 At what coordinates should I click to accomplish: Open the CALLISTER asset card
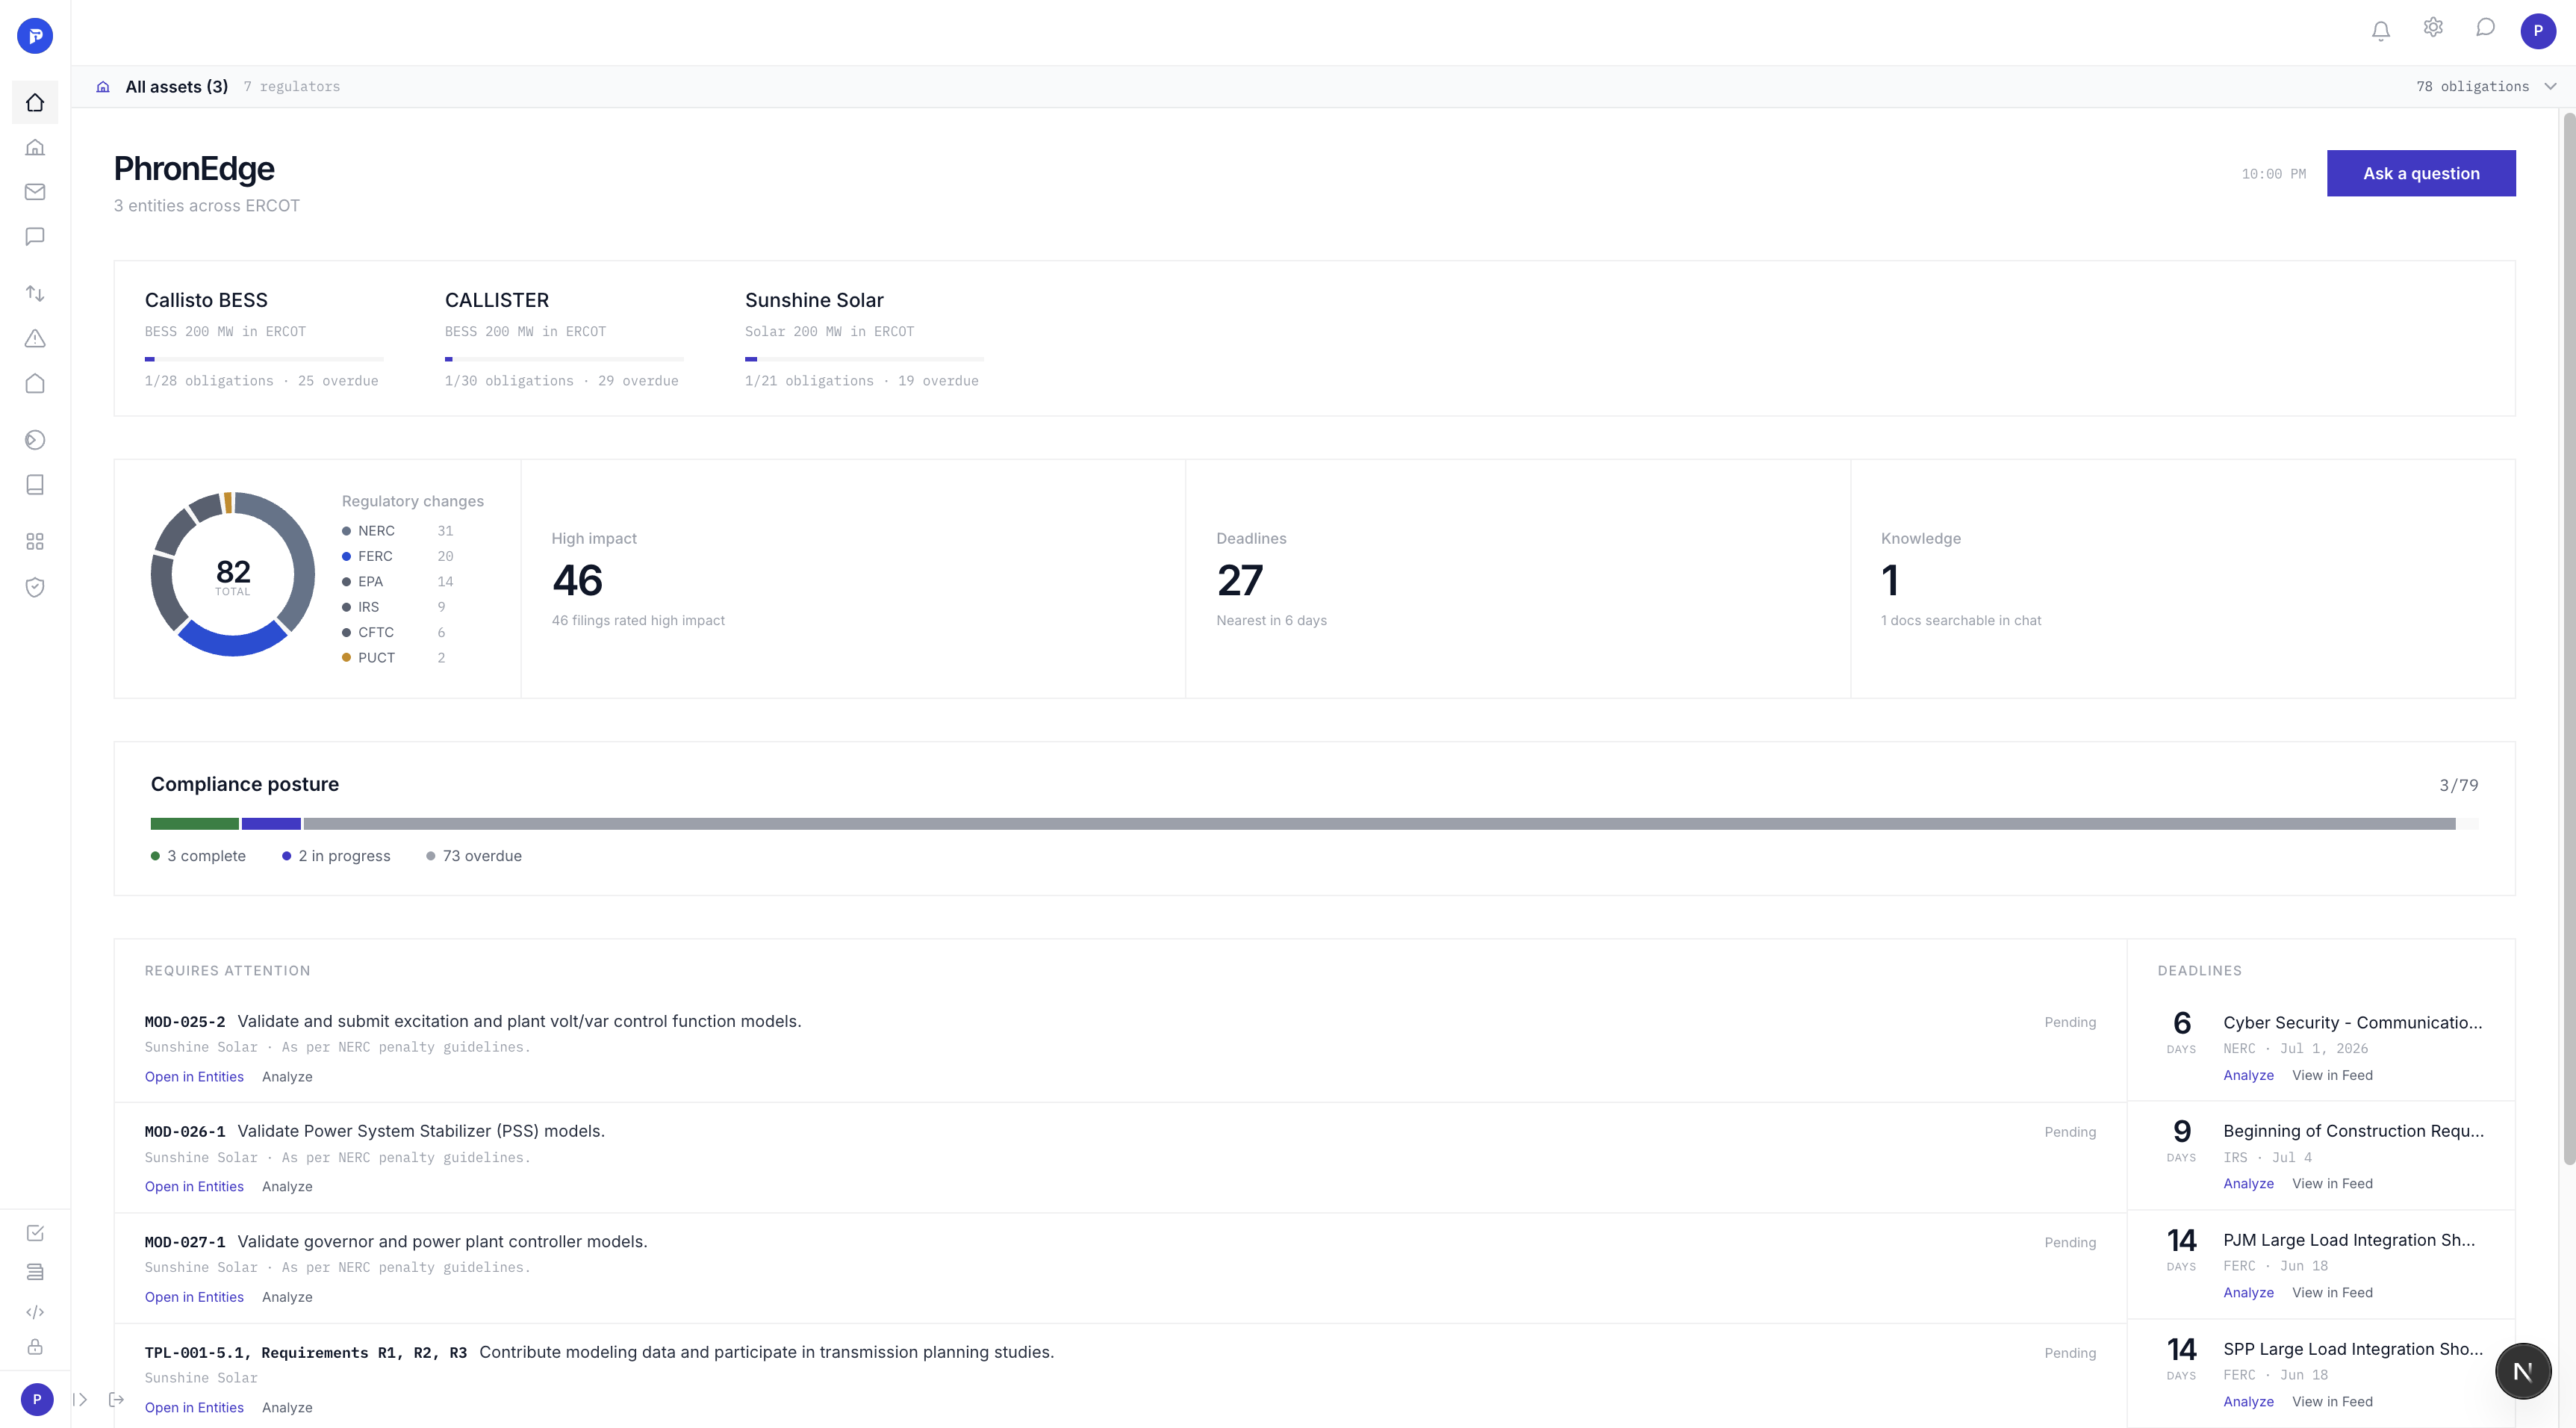(564, 339)
